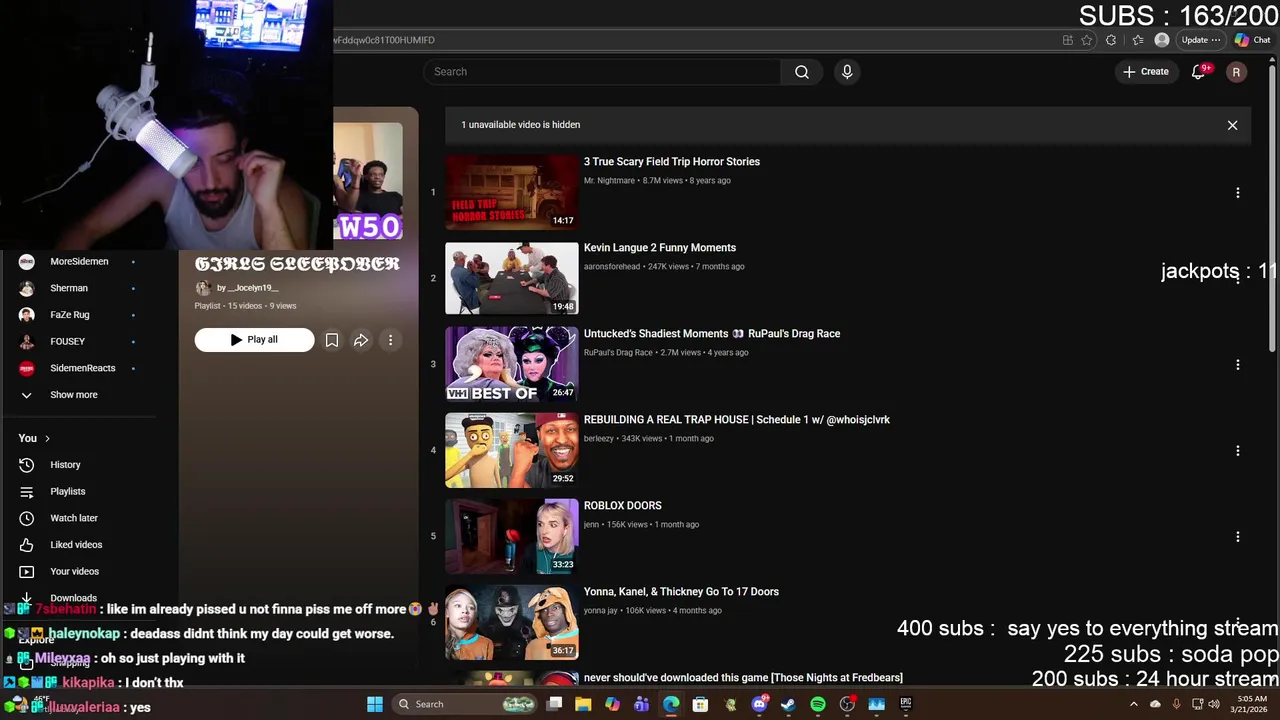Click the YouTube search magnifier button
Screen dimensions: 1280x720
point(801,72)
